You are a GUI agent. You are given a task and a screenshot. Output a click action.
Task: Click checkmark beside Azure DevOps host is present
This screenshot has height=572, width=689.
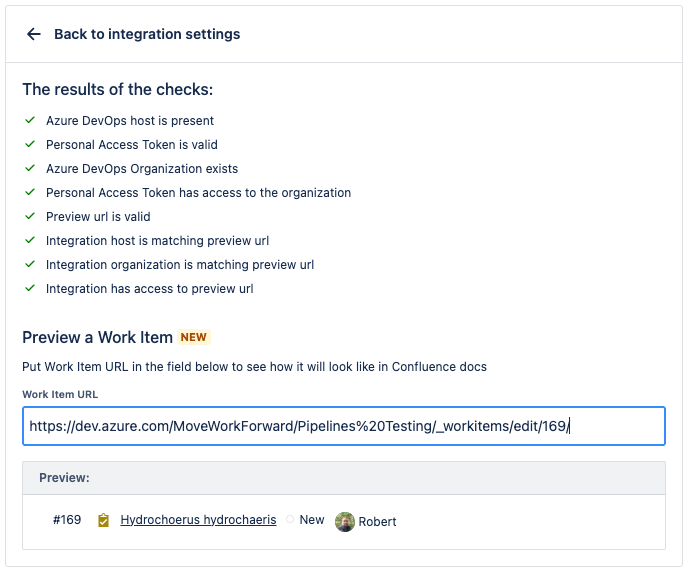click(30, 120)
